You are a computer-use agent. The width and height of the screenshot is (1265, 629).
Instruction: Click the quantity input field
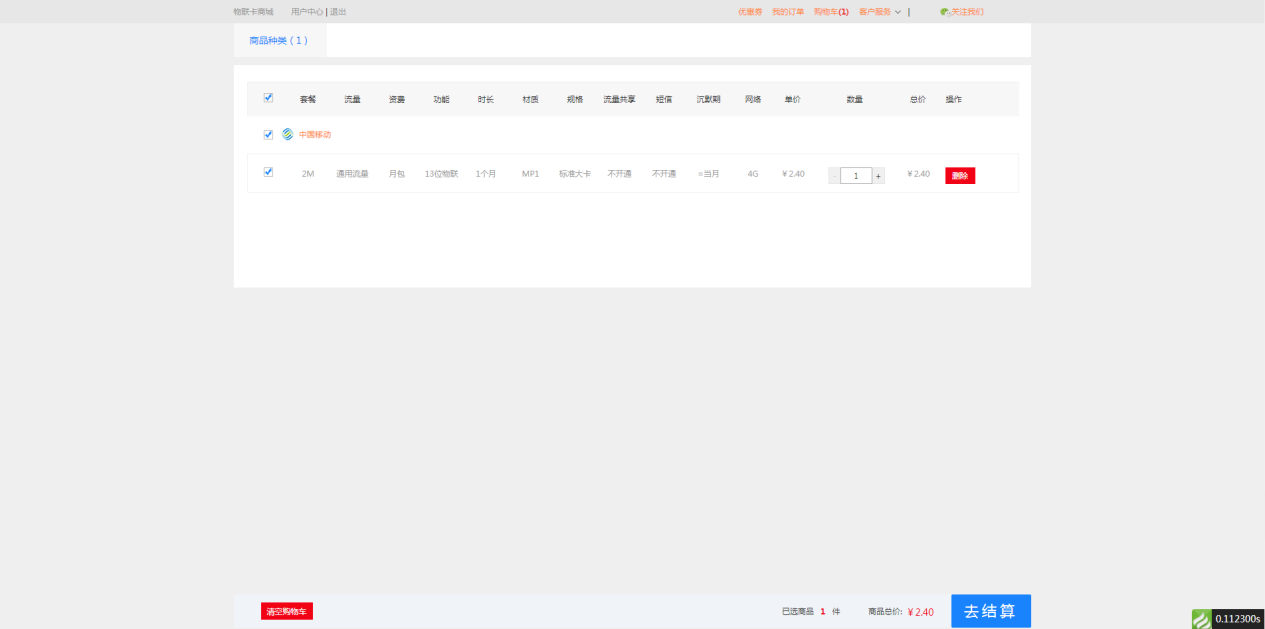tap(856, 176)
